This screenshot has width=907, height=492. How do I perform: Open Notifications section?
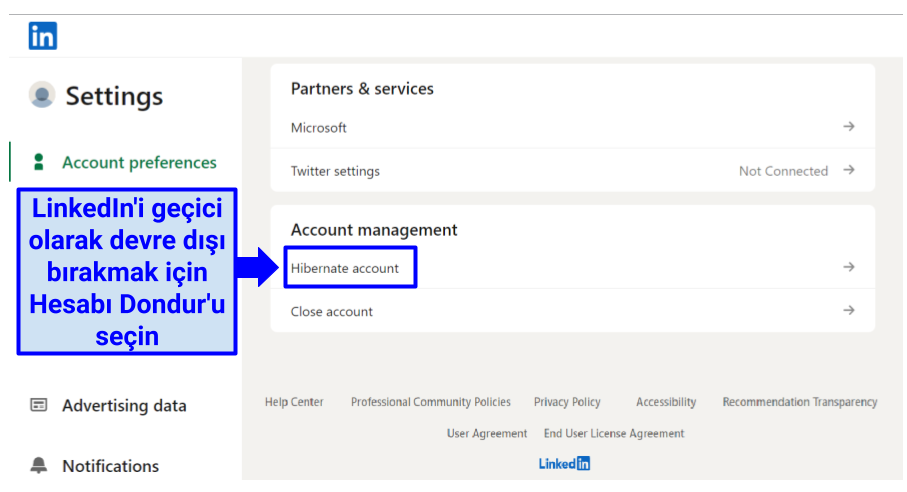point(110,466)
